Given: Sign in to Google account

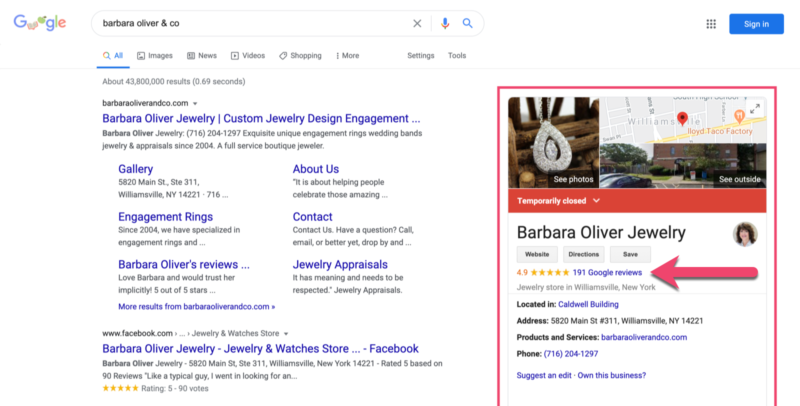Looking at the screenshot, I should click(x=756, y=24).
